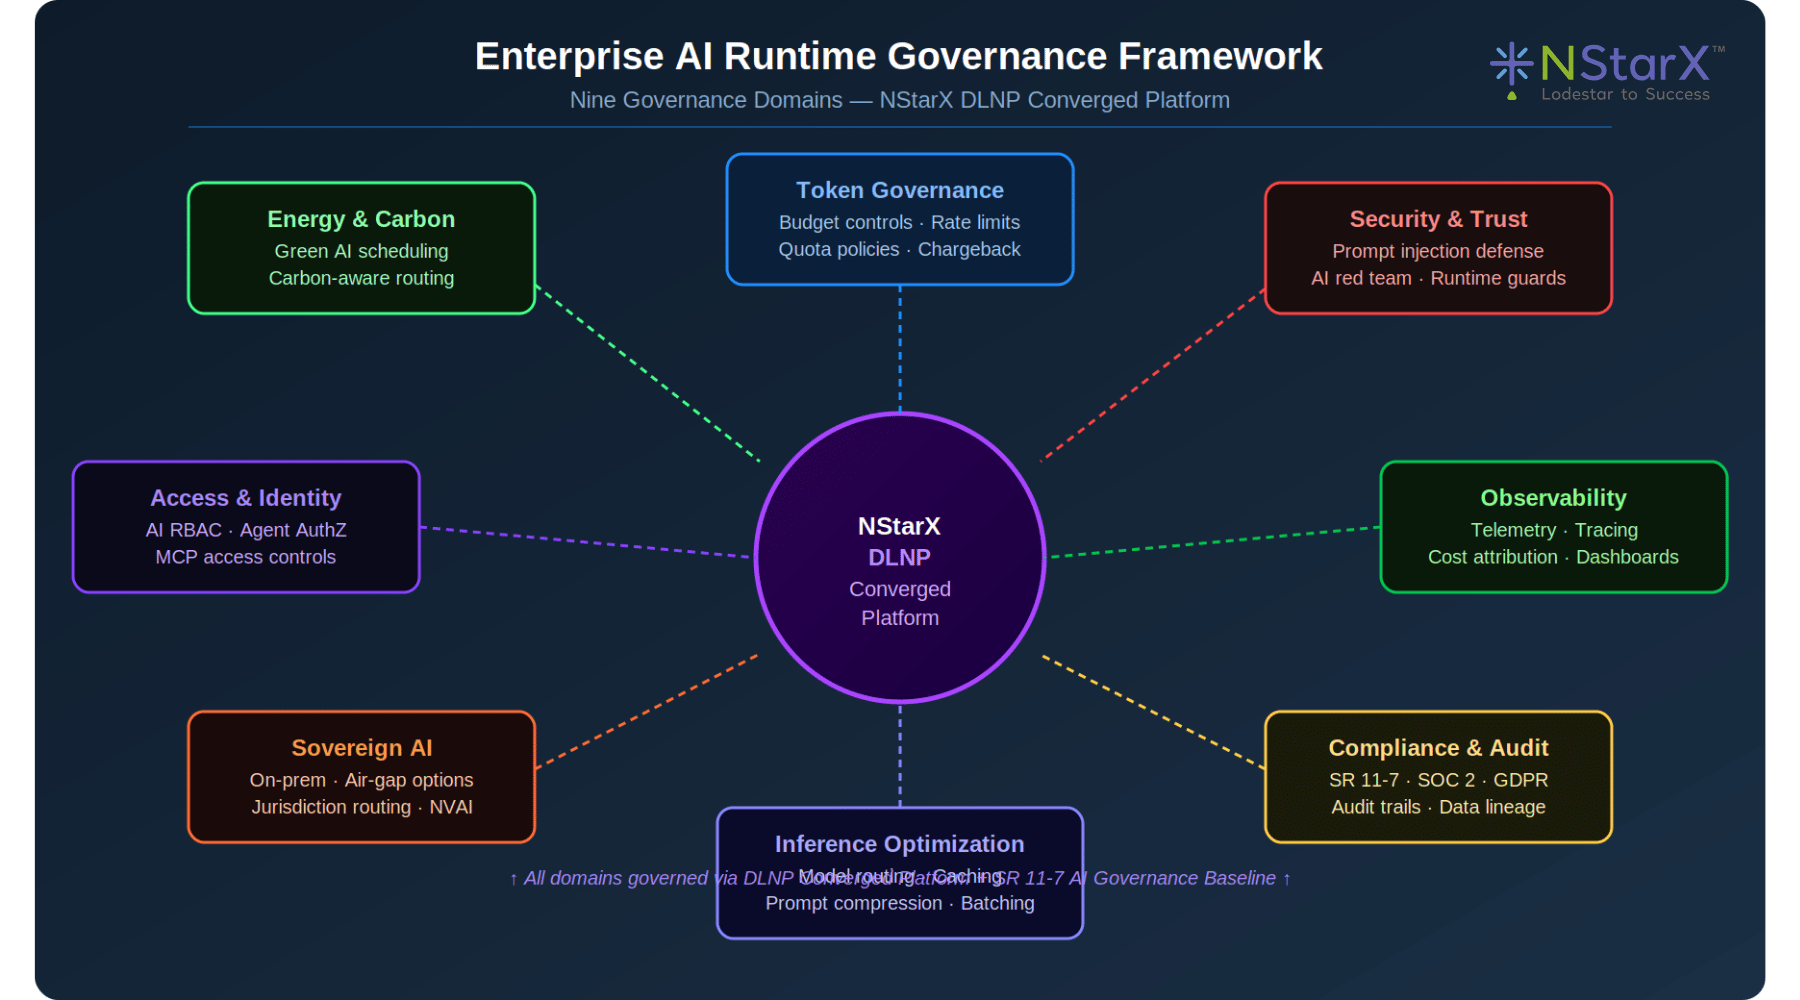Screen dimensions: 1800x1000
Task: Click the NStarX wordmark text
Action: [x=1626, y=64]
